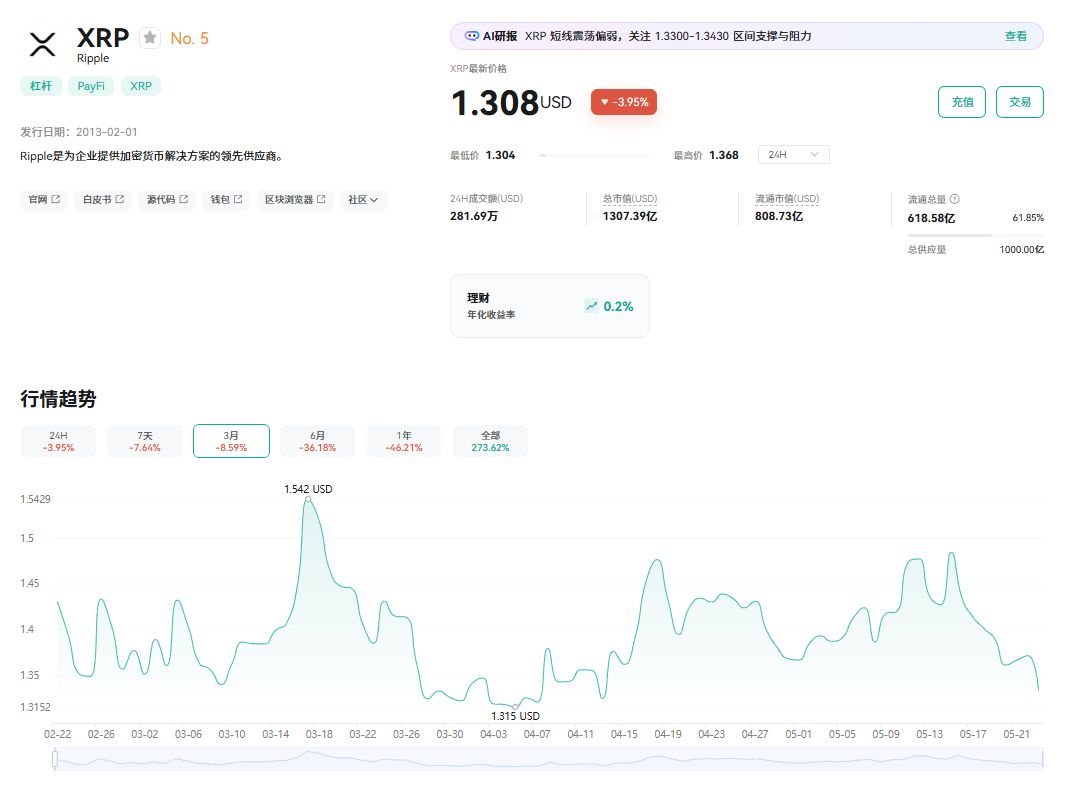The width and height of the screenshot is (1068, 812).
Task: Click external link icon beside 钱包
Action: [238, 199]
